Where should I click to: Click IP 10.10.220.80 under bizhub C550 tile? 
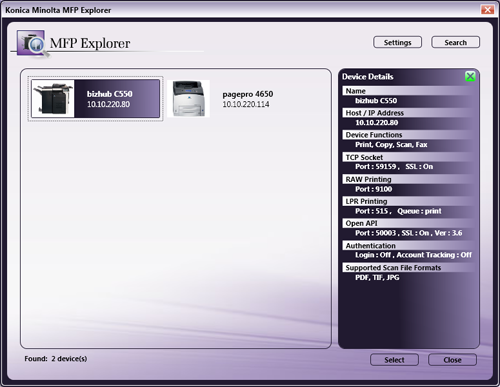[x=108, y=104]
